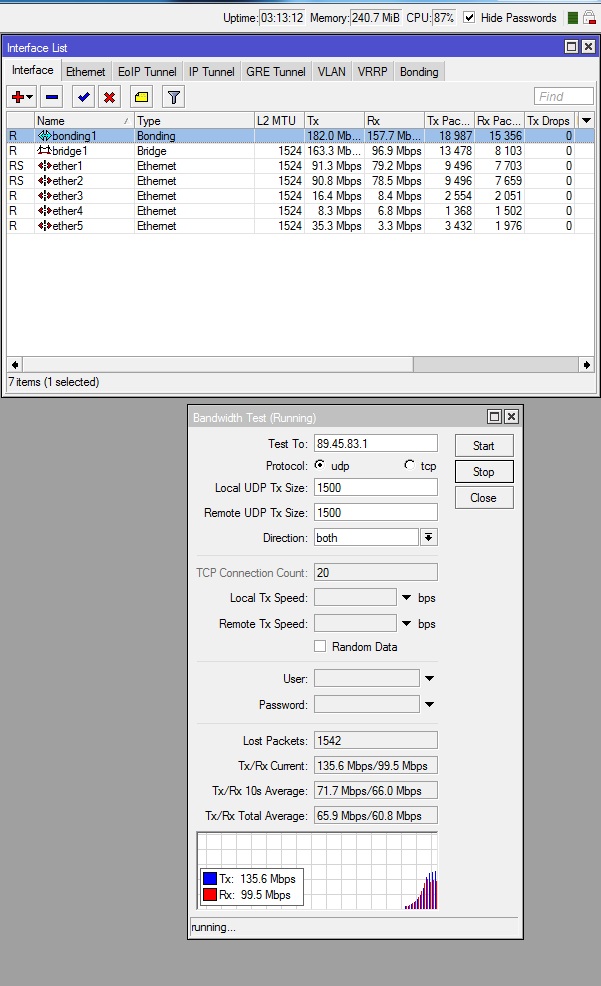The width and height of the screenshot is (601, 986).
Task: Click the red Rx legend swatch
Action: (x=210, y=894)
